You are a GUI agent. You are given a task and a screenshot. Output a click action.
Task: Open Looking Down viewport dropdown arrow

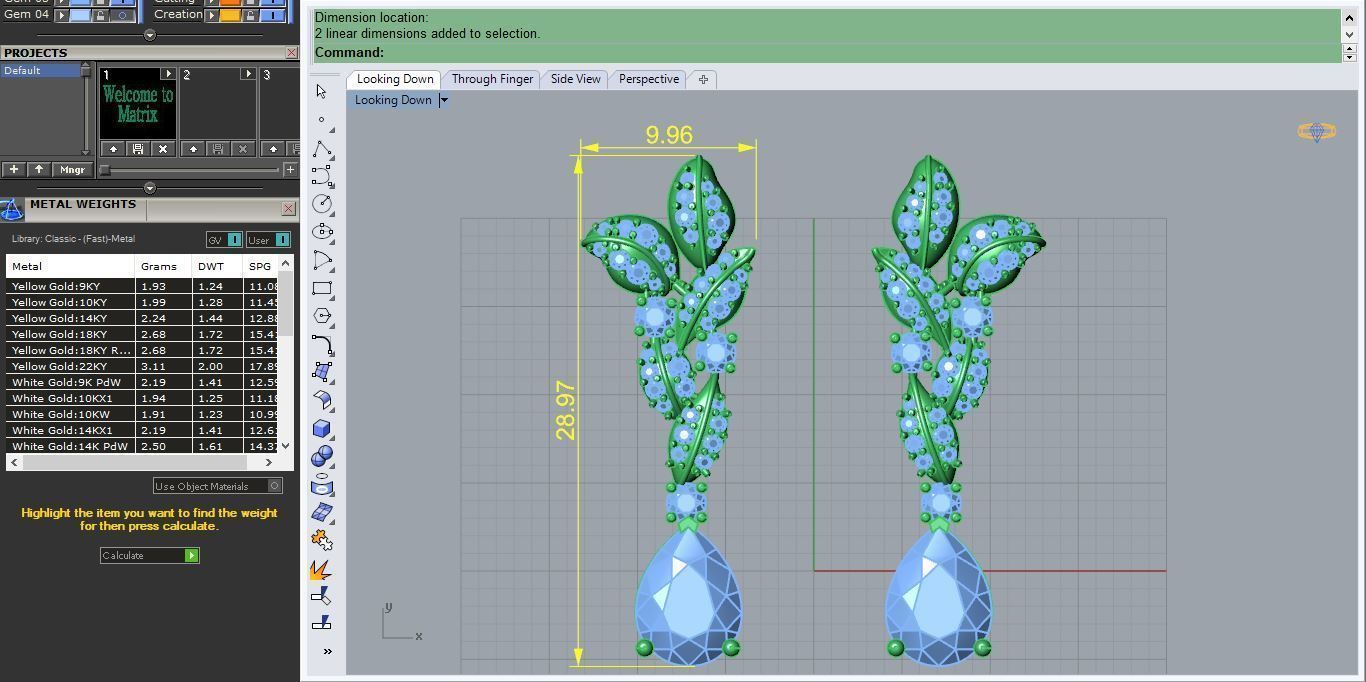444,100
